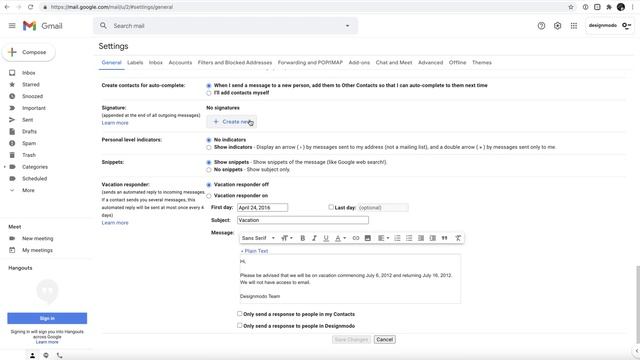Sign in to Hangouts
640x360 pixels.
(x=47, y=318)
